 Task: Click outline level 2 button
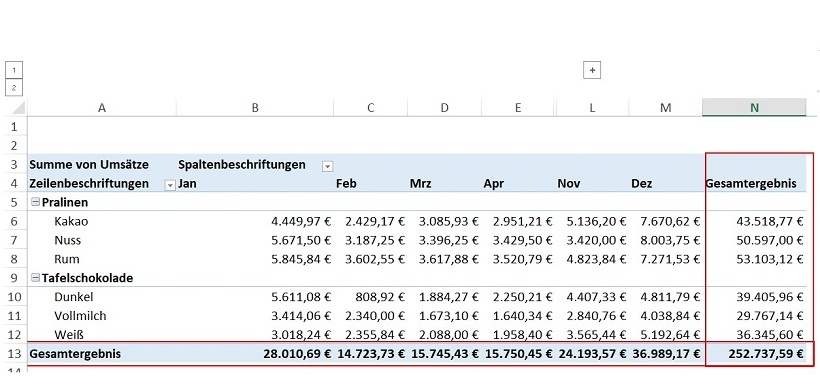pos(14,87)
